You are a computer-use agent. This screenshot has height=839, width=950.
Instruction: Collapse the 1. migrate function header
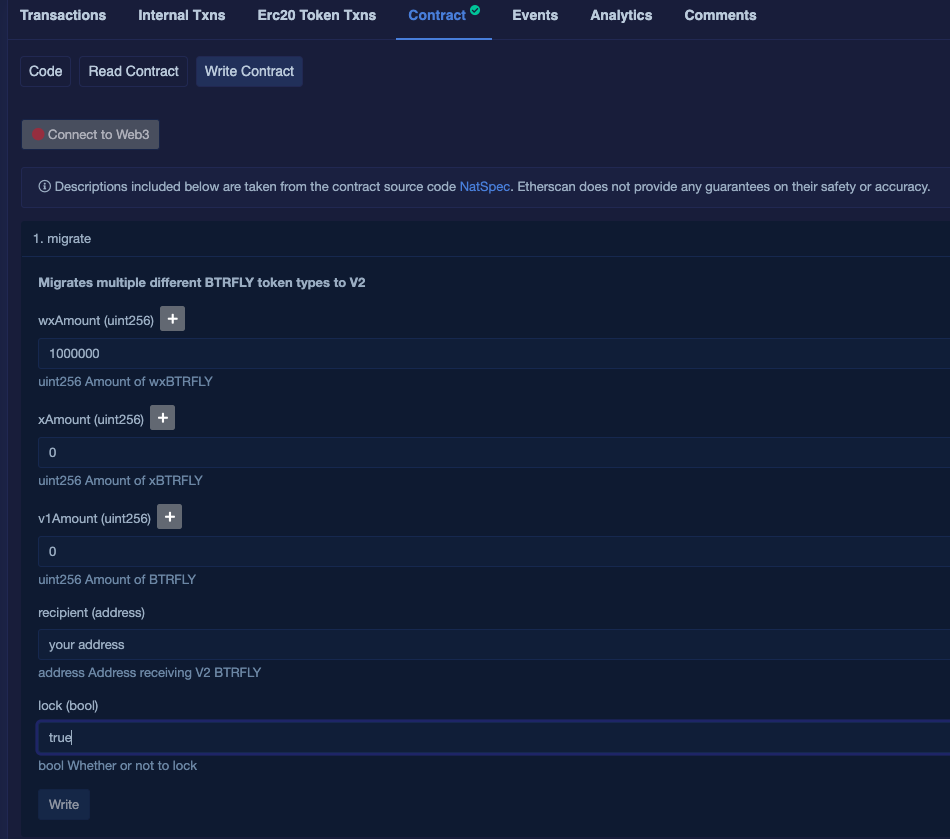[x=485, y=239]
